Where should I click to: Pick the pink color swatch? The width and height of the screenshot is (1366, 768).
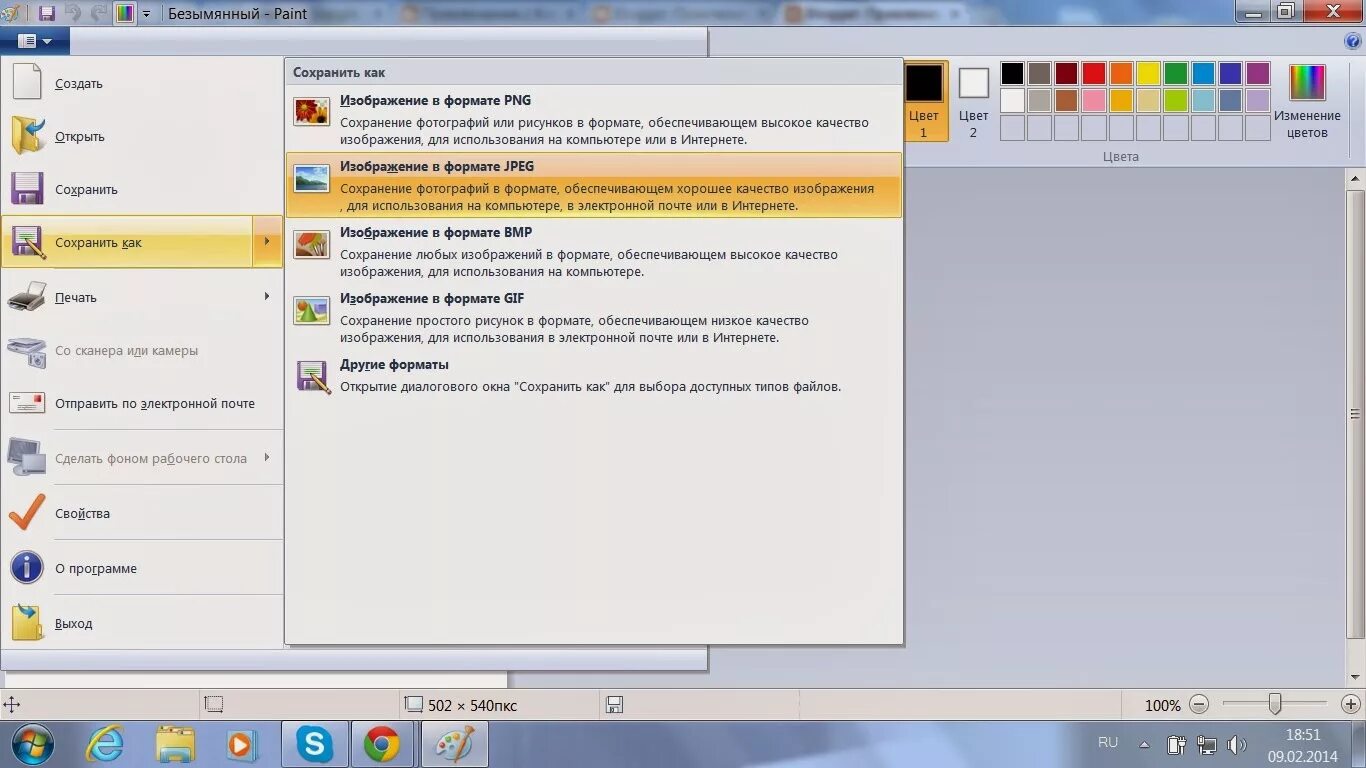1094,100
